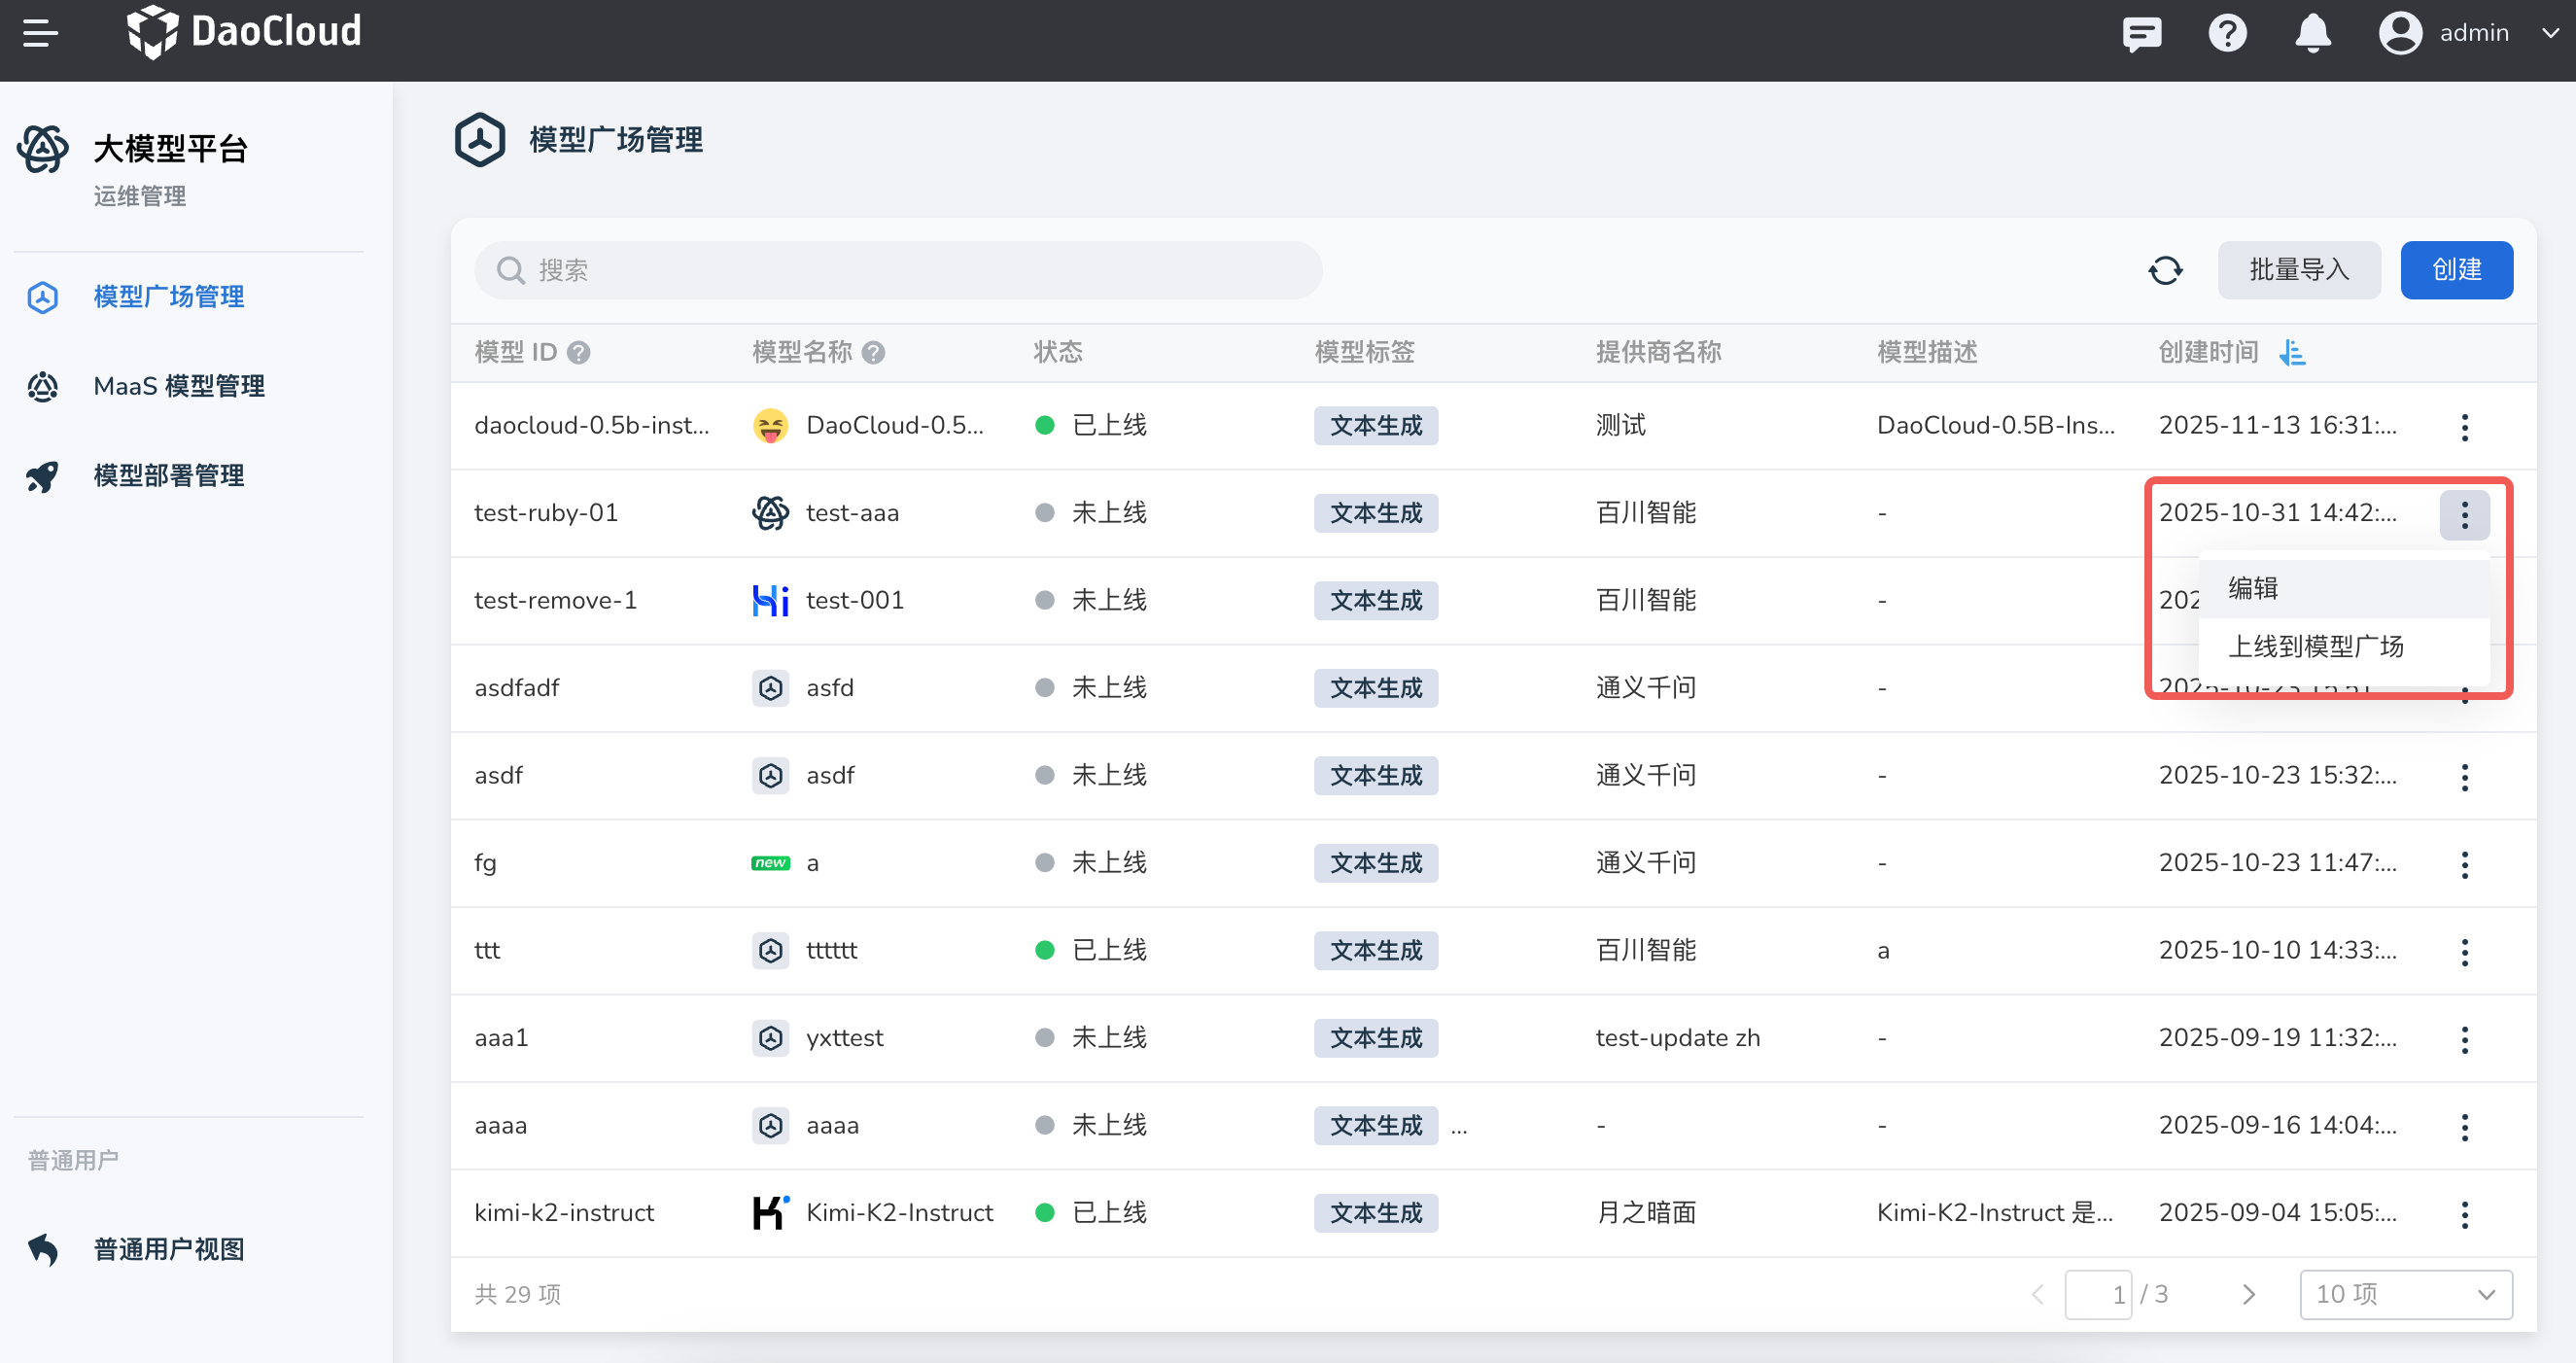Open the 10 项 page size dropdown
2576x1363 pixels.
click(2405, 1294)
